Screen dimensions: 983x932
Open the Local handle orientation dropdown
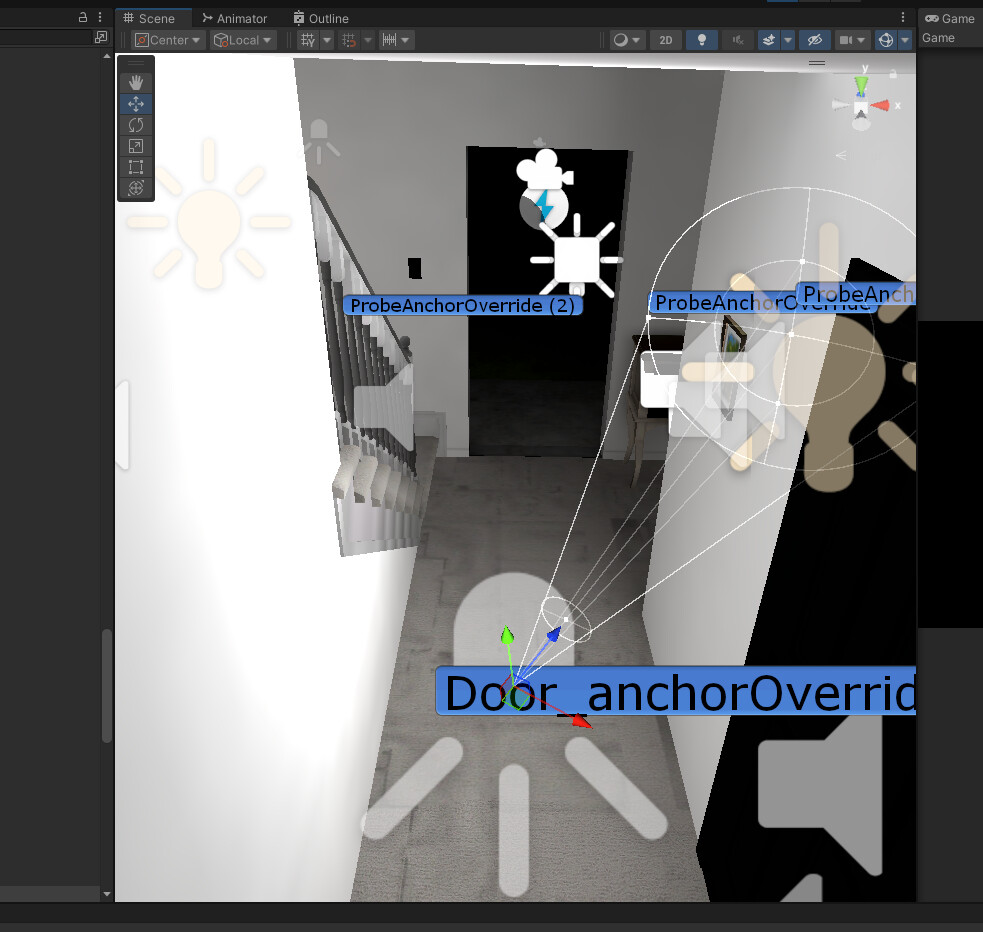coord(240,40)
